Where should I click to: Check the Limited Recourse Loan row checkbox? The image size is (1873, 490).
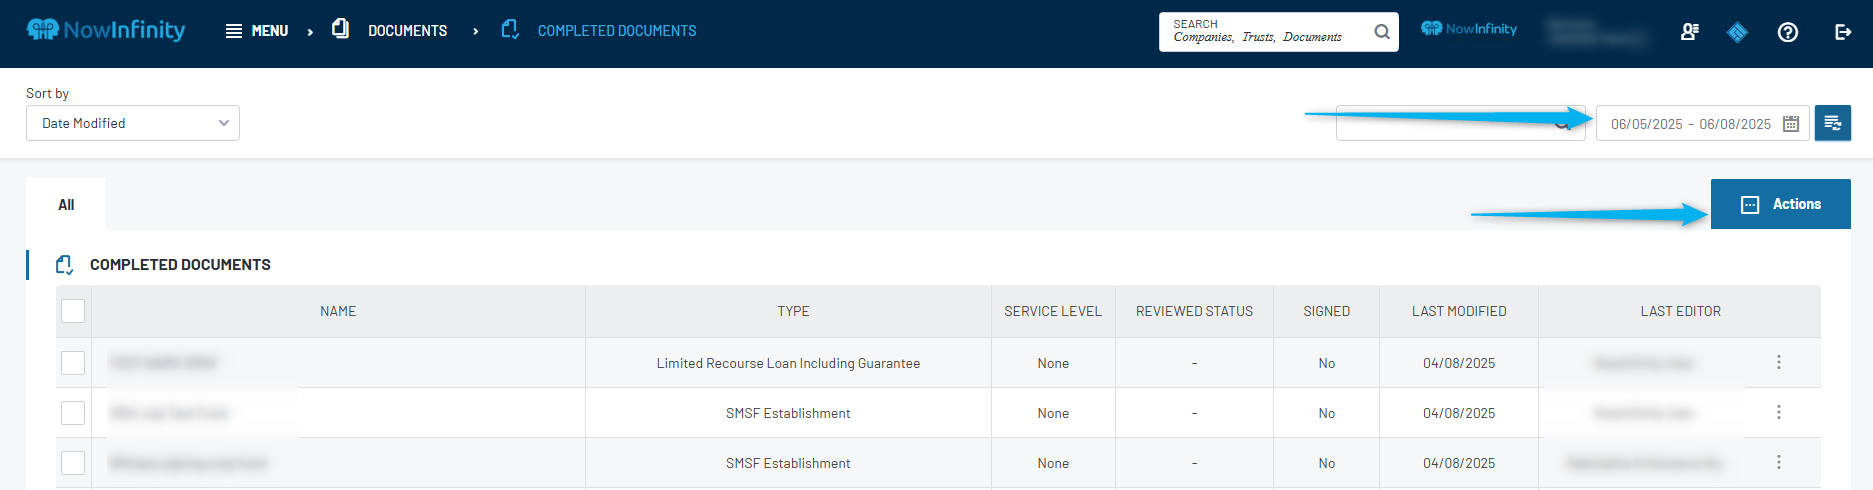(73, 363)
